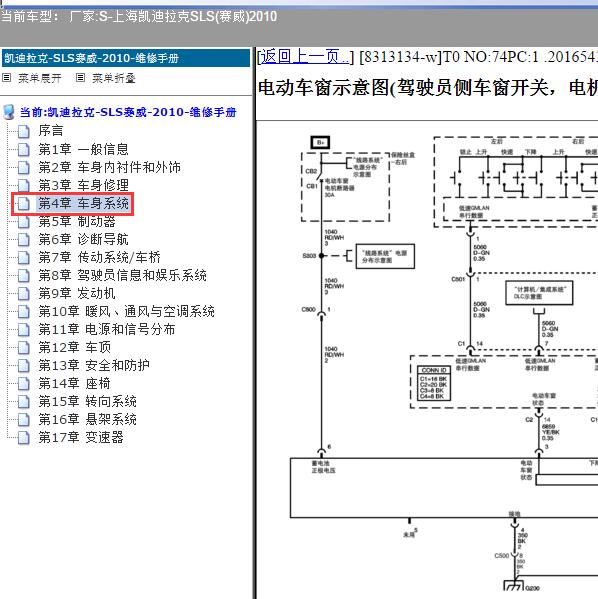The height and width of the screenshot is (599, 598).
Task: Open 第7章 传动系统/车桥 chapter
Action: point(99,257)
